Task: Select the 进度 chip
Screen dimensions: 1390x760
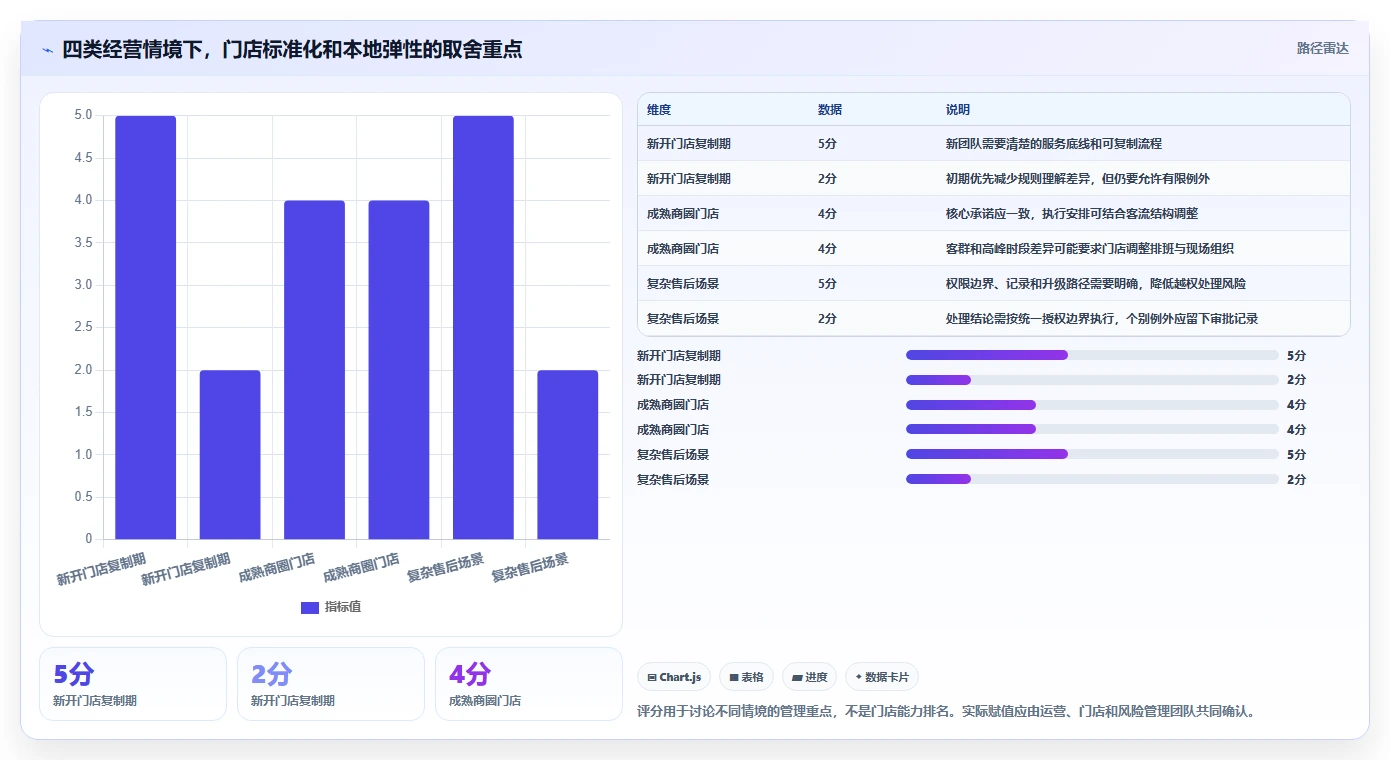Action: (x=810, y=677)
